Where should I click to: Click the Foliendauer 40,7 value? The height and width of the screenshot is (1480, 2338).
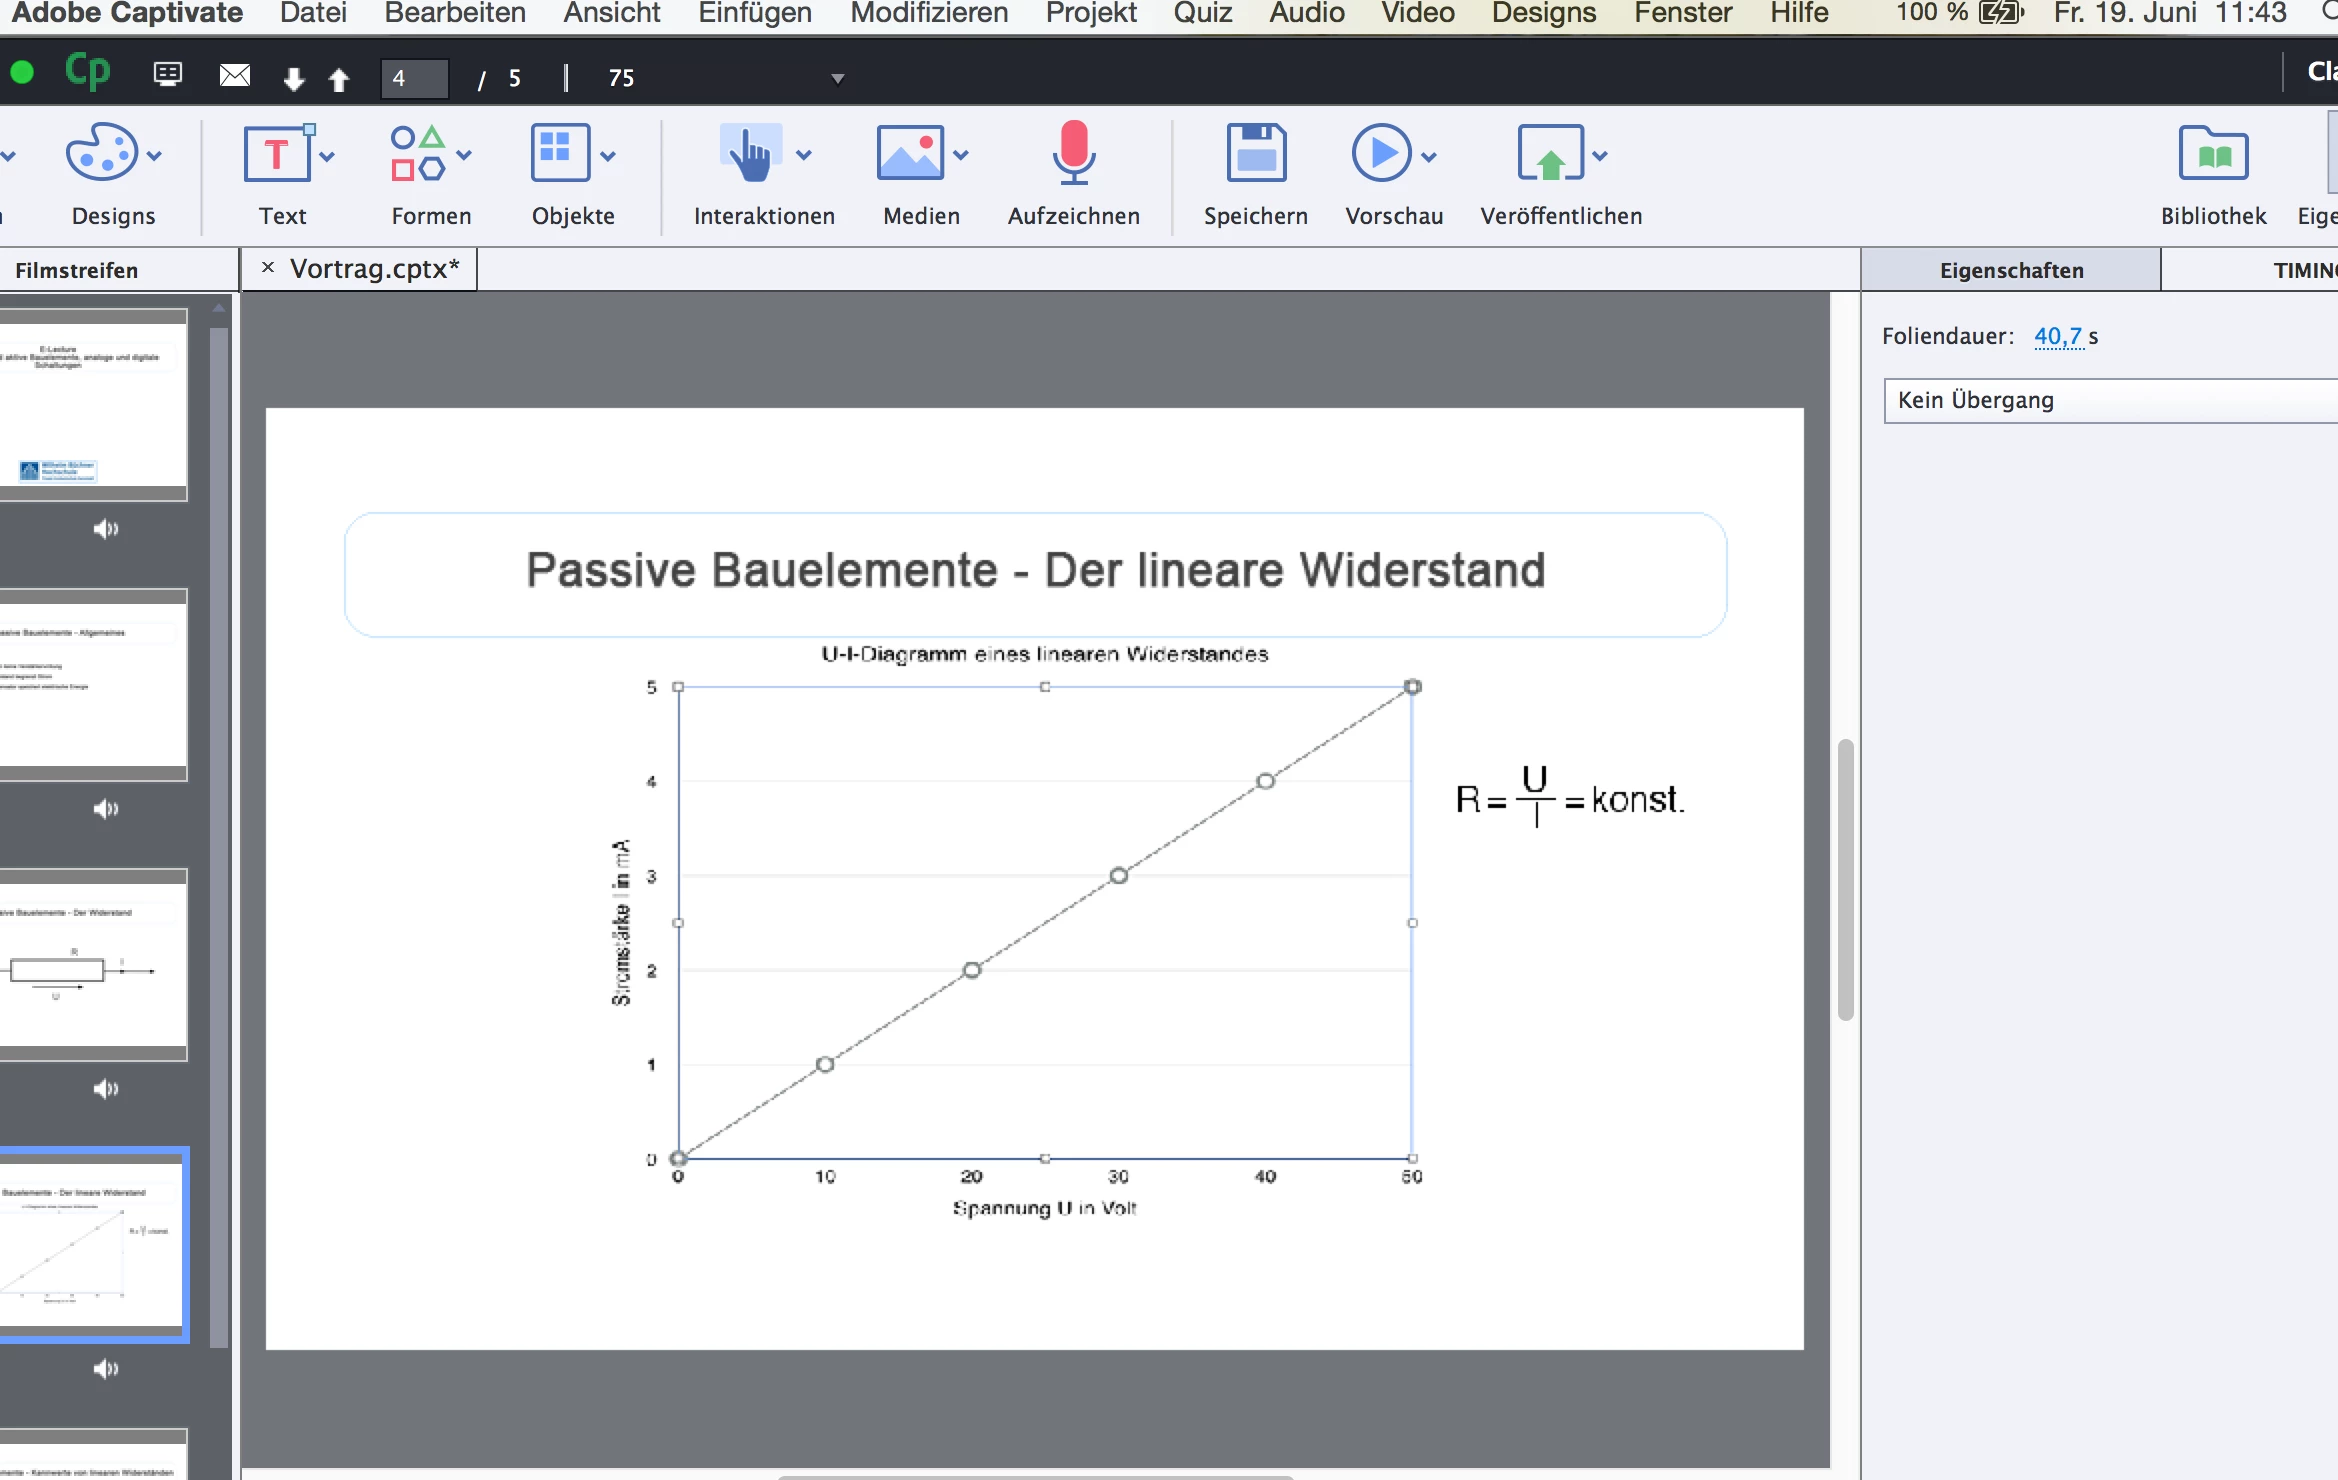click(x=2058, y=337)
